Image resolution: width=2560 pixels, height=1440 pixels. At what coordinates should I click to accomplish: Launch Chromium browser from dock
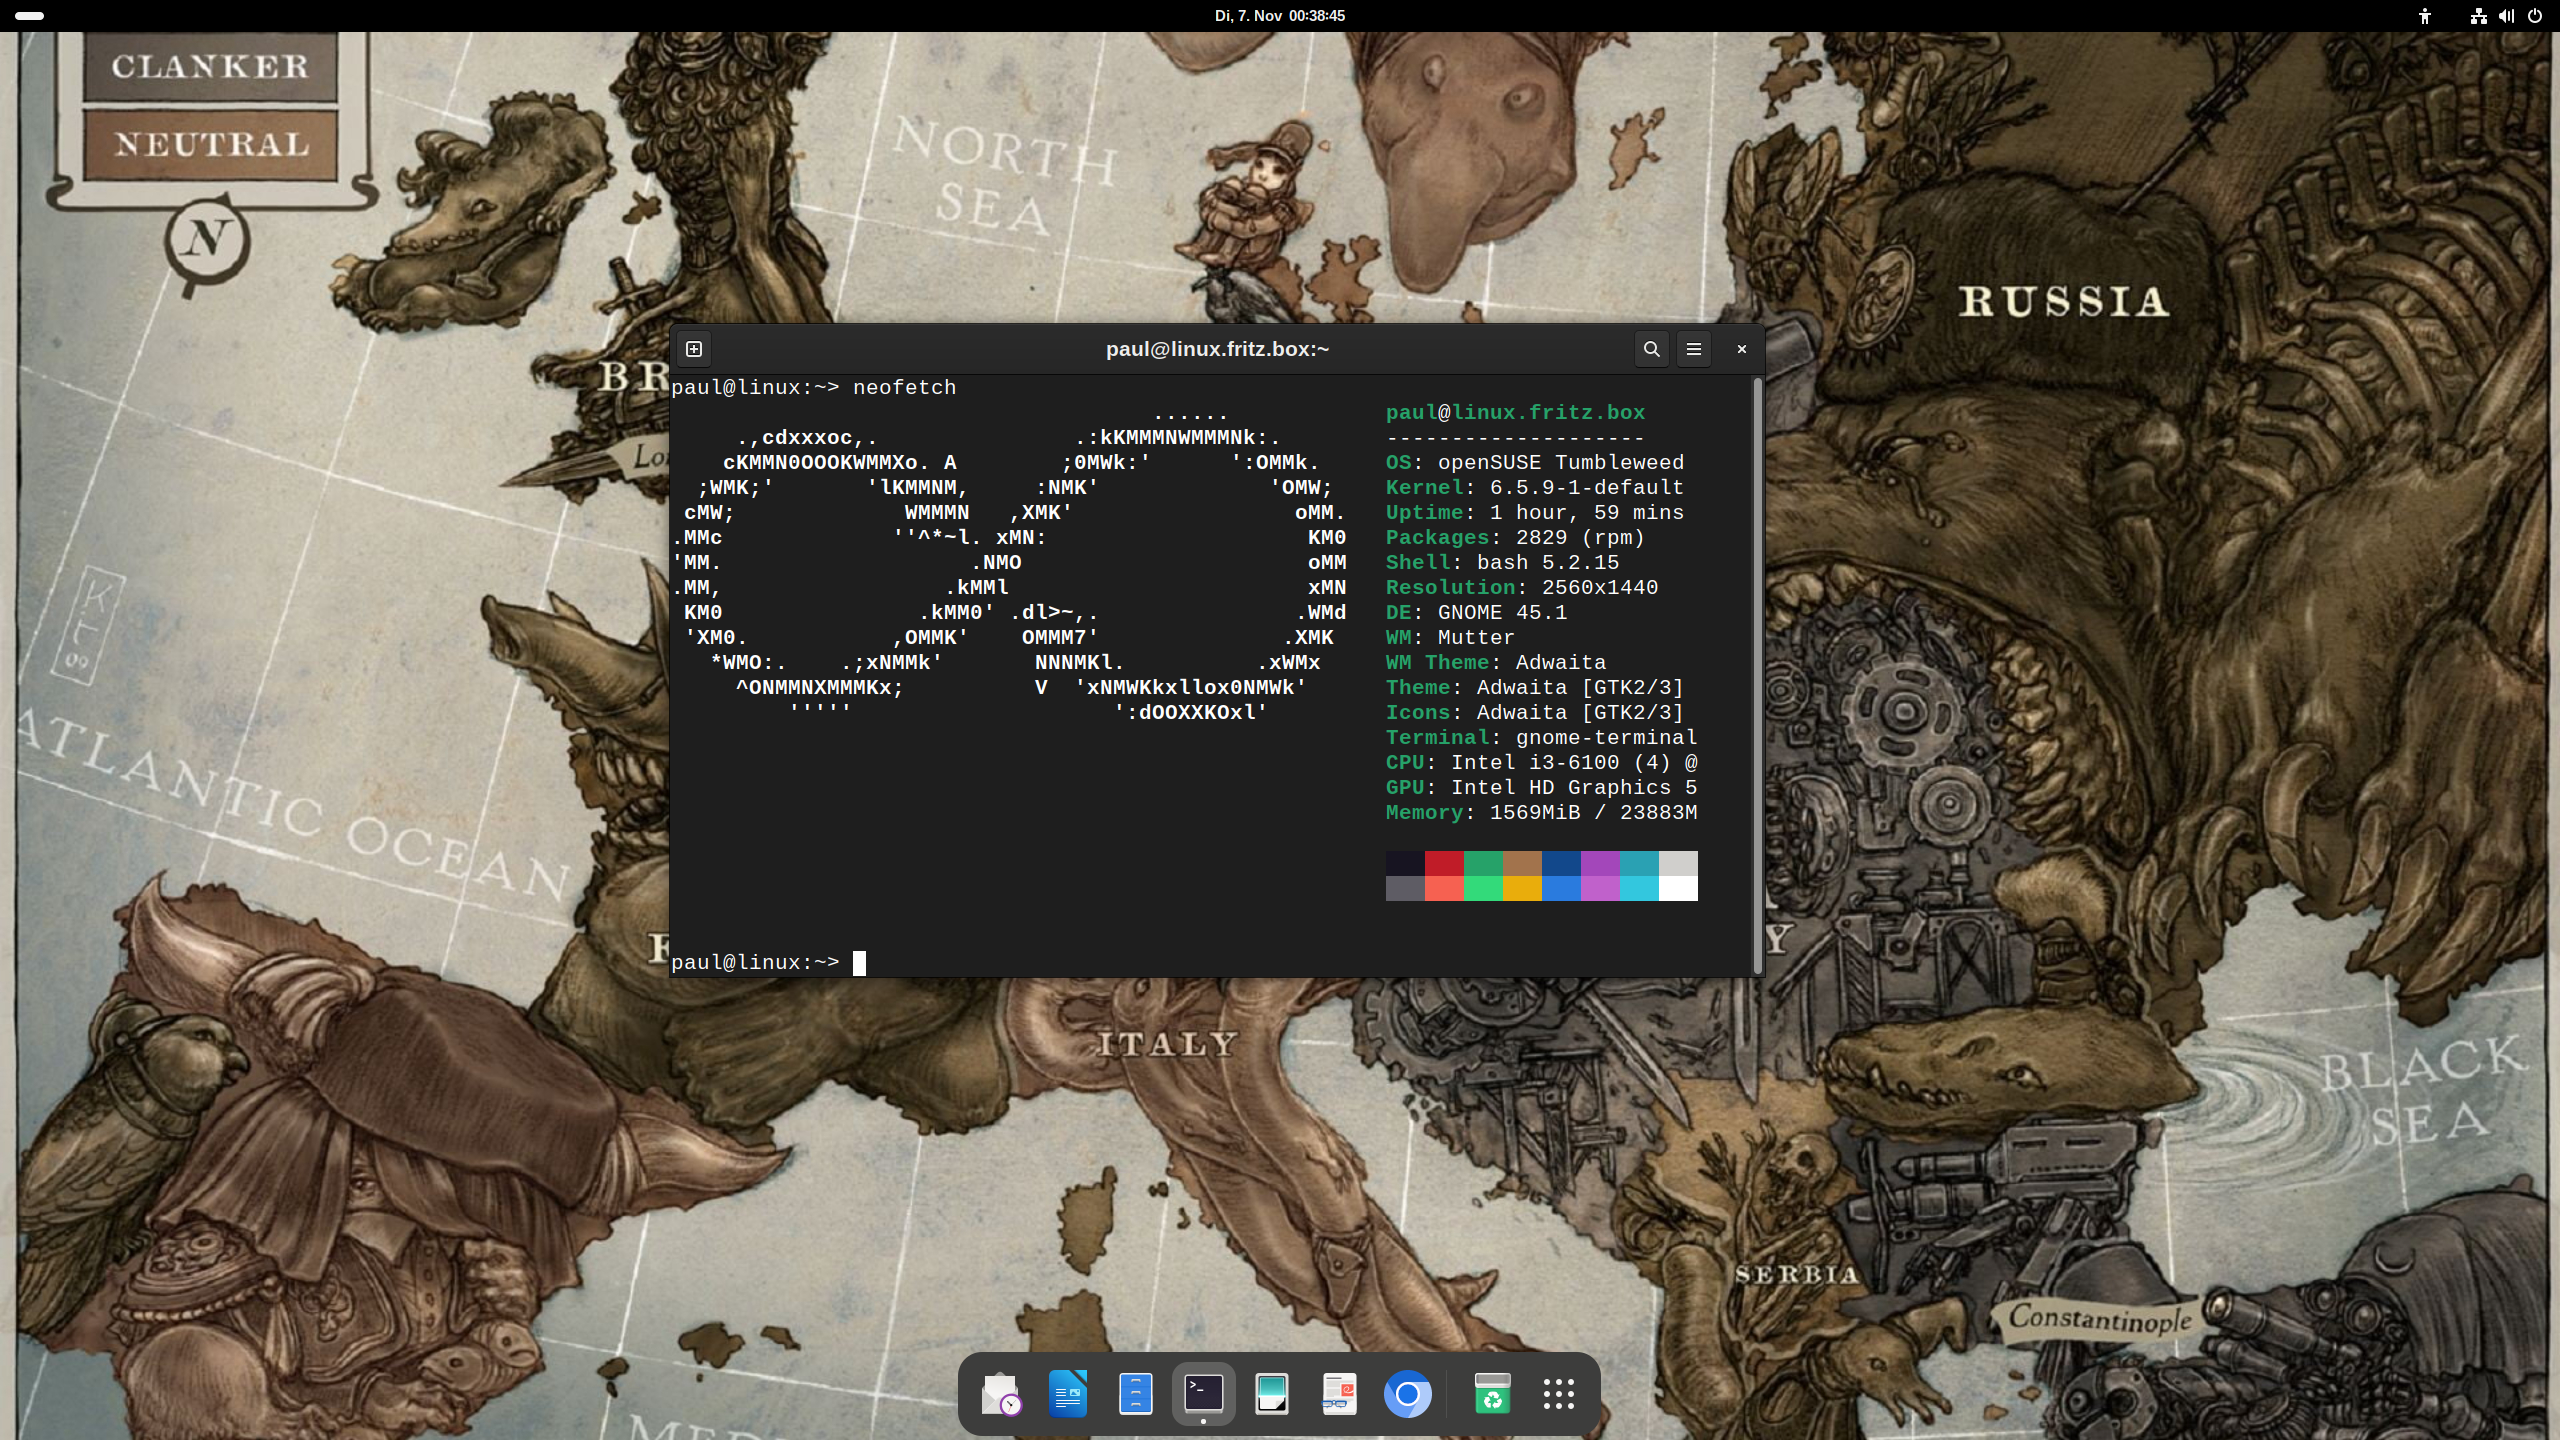[x=1407, y=1394]
